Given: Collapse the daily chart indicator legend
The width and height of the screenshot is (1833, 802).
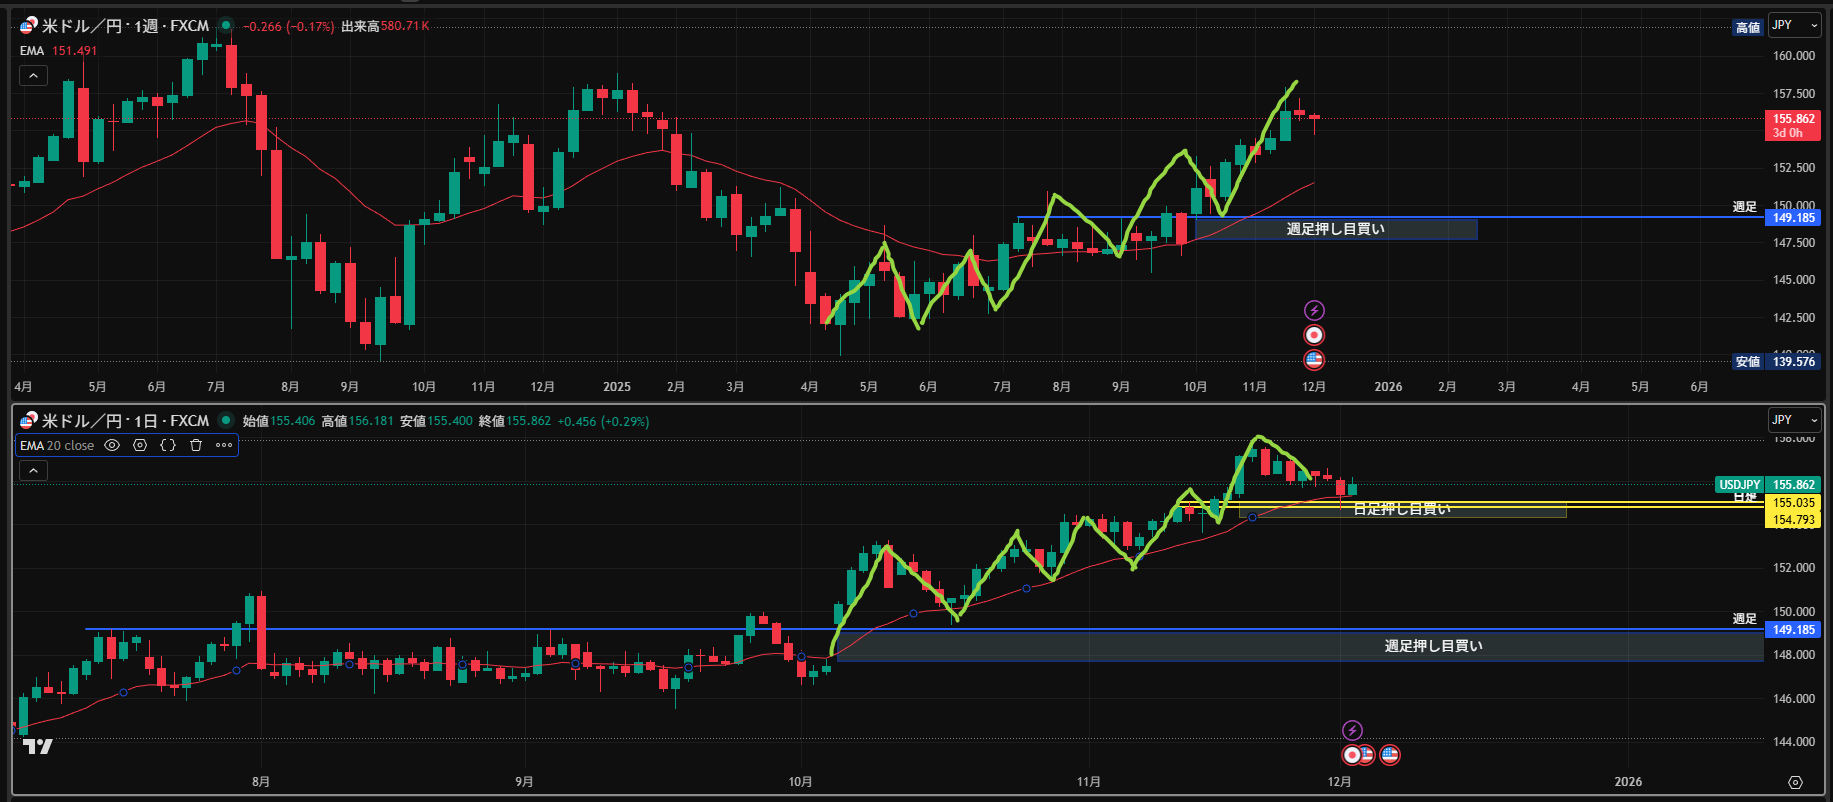Looking at the screenshot, I should coord(33,471).
